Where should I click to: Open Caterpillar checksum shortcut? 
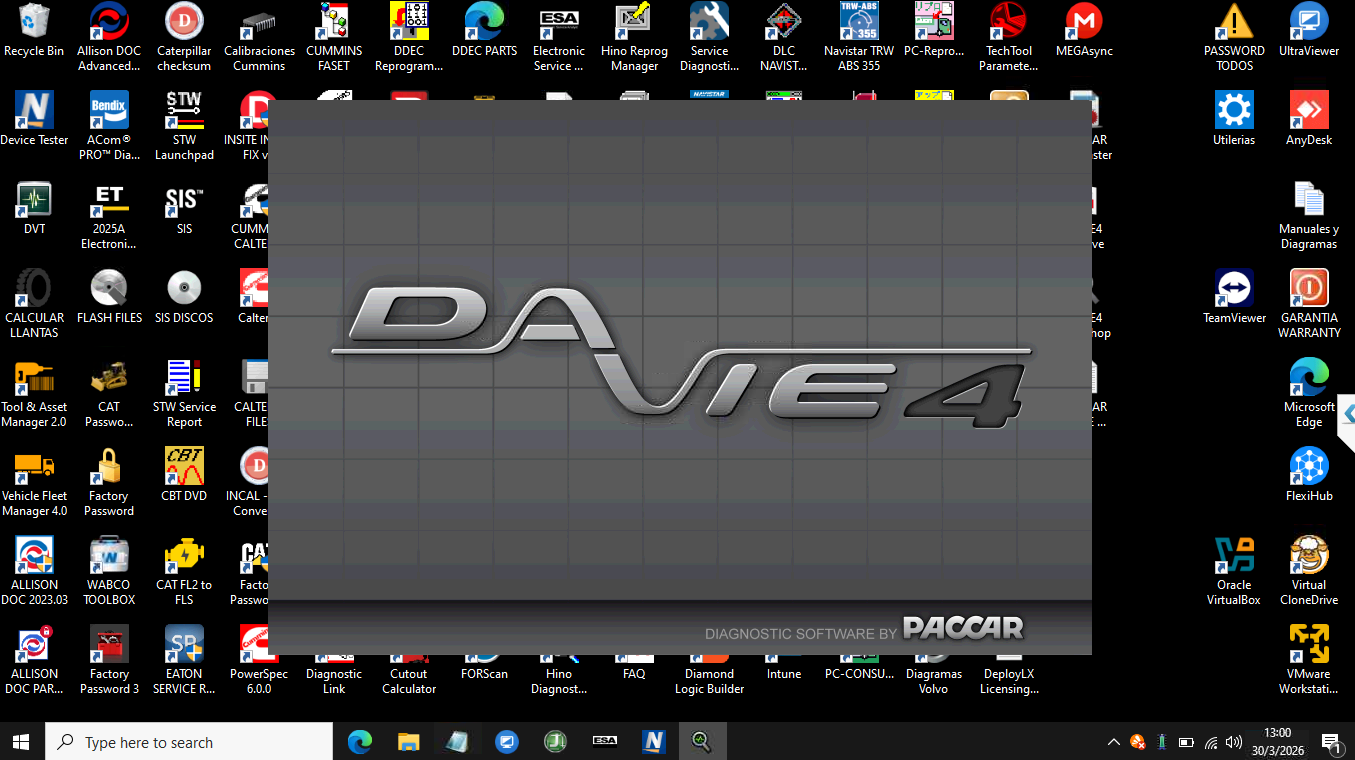point(184,37)
